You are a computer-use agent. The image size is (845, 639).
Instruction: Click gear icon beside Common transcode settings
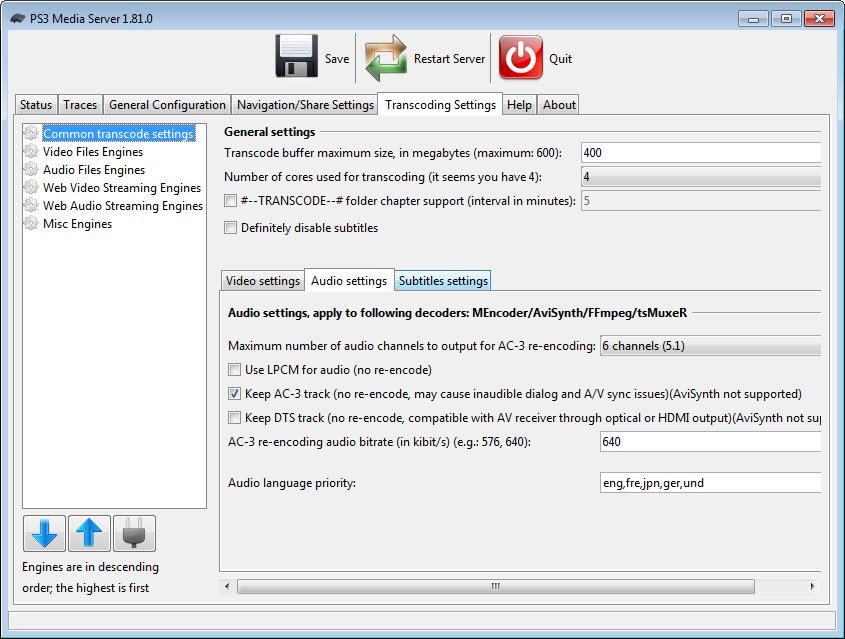click(31, 133)
